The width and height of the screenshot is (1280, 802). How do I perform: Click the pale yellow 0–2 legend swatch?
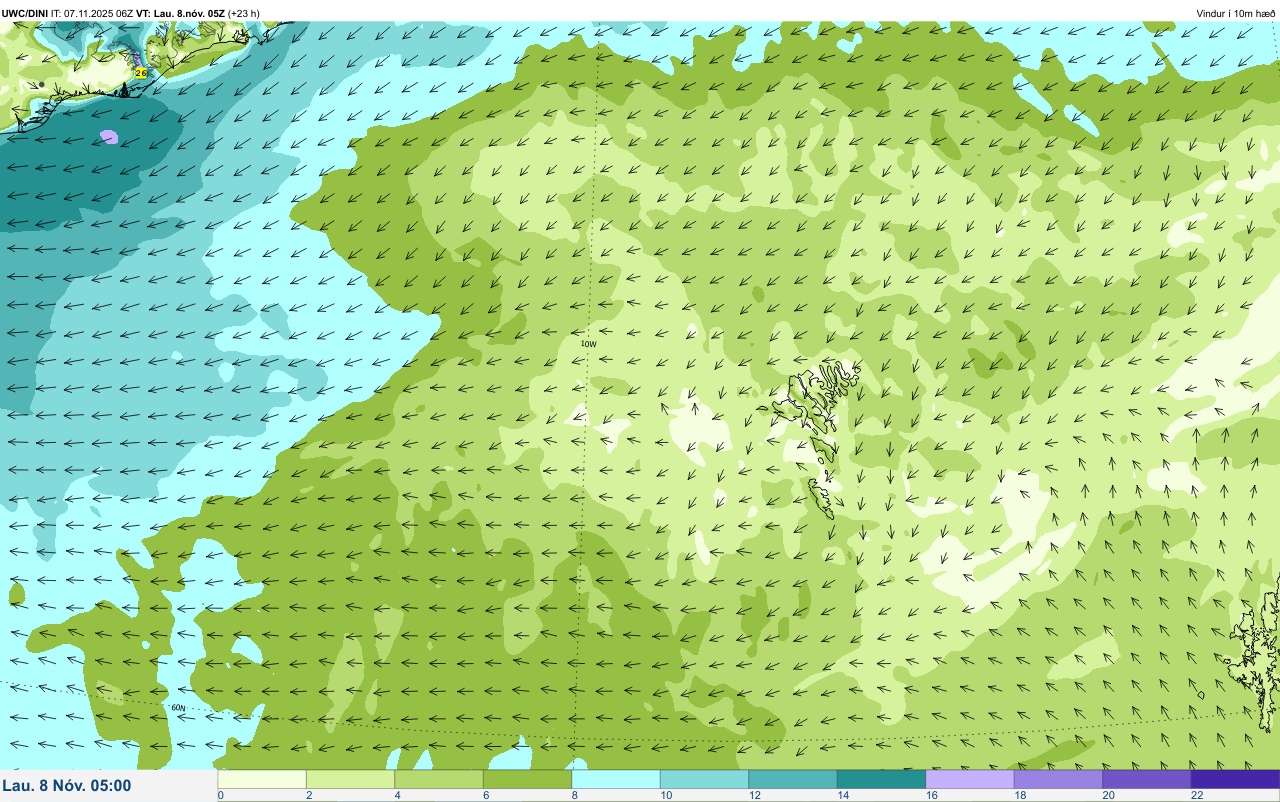point(262,779)
